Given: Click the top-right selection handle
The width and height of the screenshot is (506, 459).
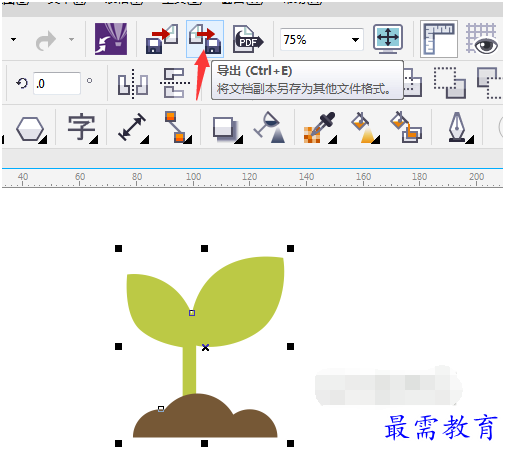Looking at the screenshot, I should pos(290,248).
